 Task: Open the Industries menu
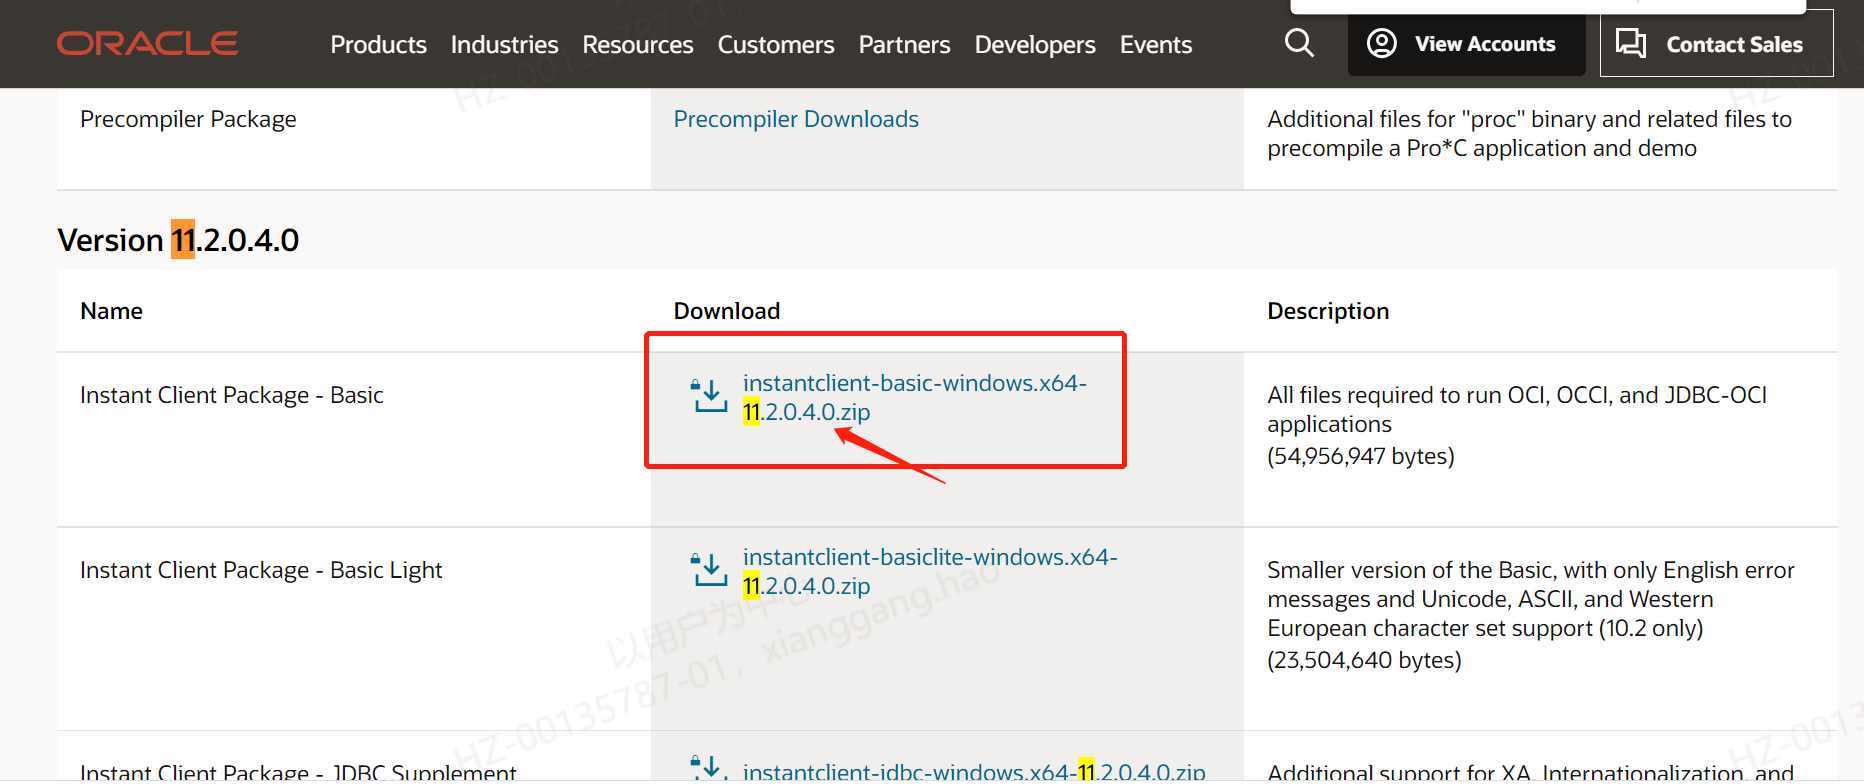click(x=504, y=44)
